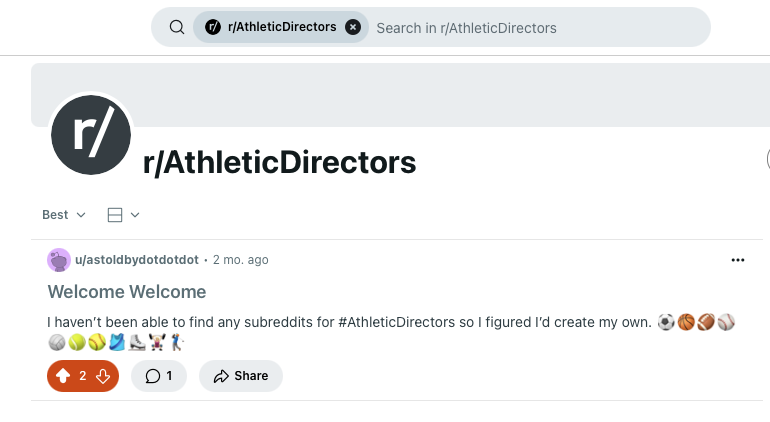The width and height of the screenshot is (770, 422).
Task: Open the u/astoldbydotdotdot profile link
Action: (137, 260)
